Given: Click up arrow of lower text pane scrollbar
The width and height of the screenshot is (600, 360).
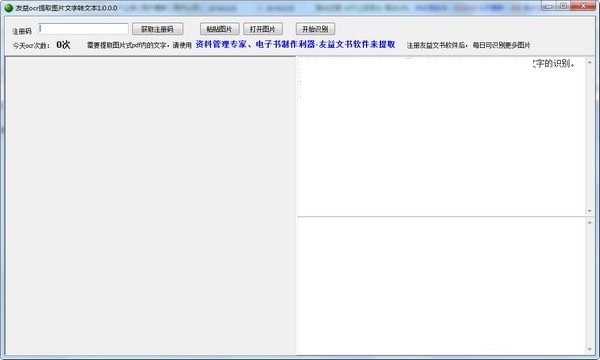Looking at the screenshot, I should 589,222.
